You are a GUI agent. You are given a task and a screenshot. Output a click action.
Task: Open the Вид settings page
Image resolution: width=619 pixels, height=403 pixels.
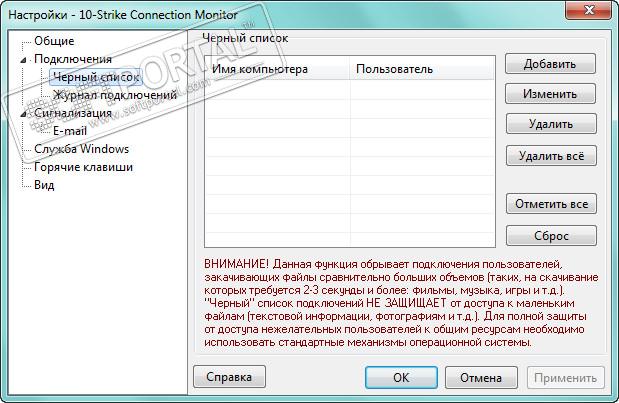pos(44,185)
